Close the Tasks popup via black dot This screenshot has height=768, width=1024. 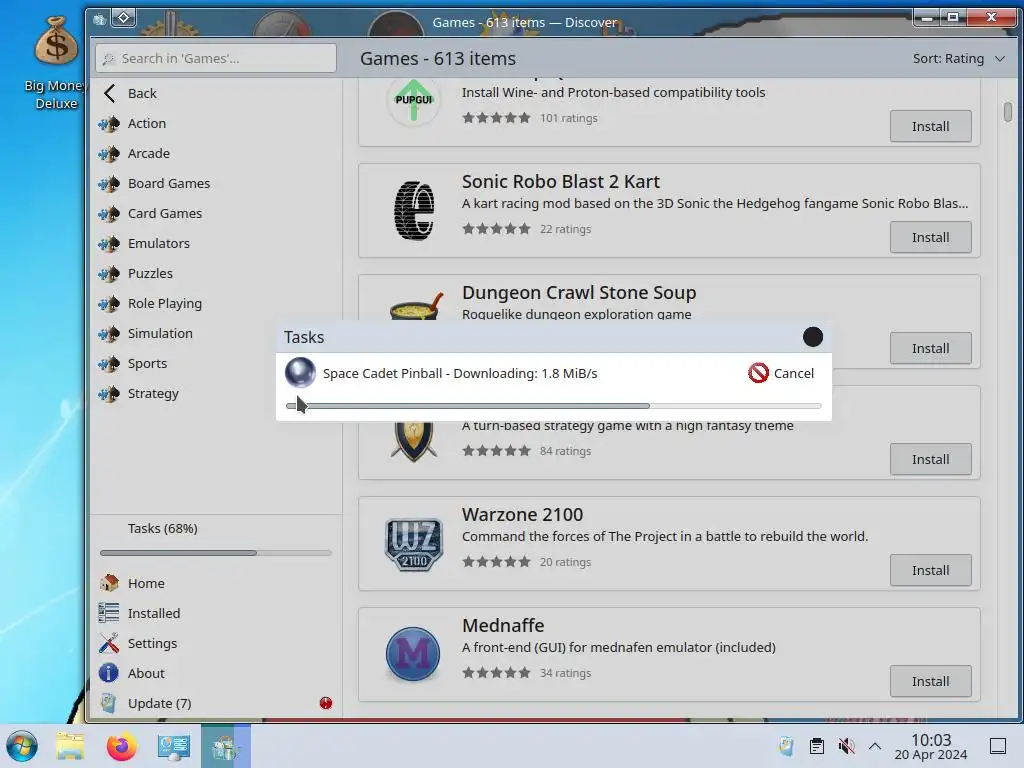[x=812, y=337]
